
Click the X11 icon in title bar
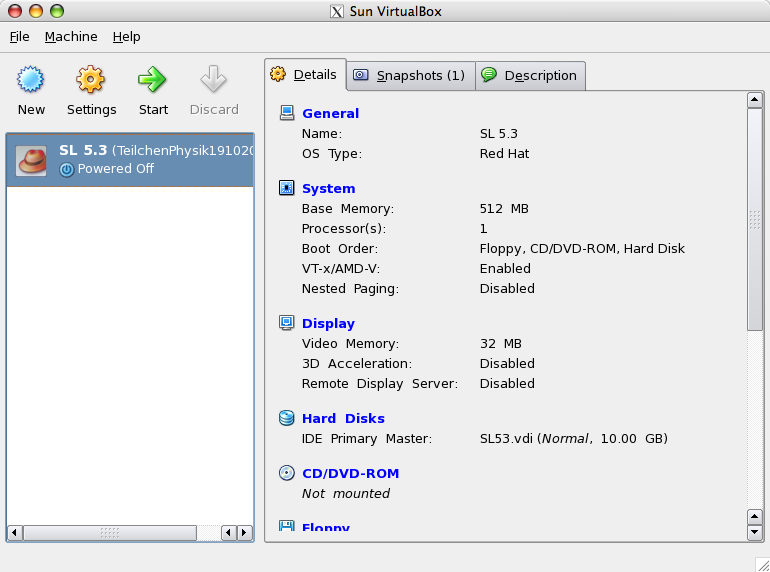click(337, 11)
